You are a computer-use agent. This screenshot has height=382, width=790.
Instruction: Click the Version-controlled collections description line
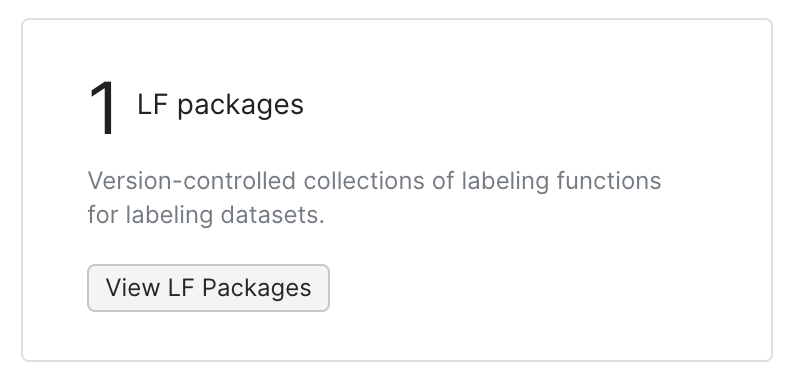point(374,180)
